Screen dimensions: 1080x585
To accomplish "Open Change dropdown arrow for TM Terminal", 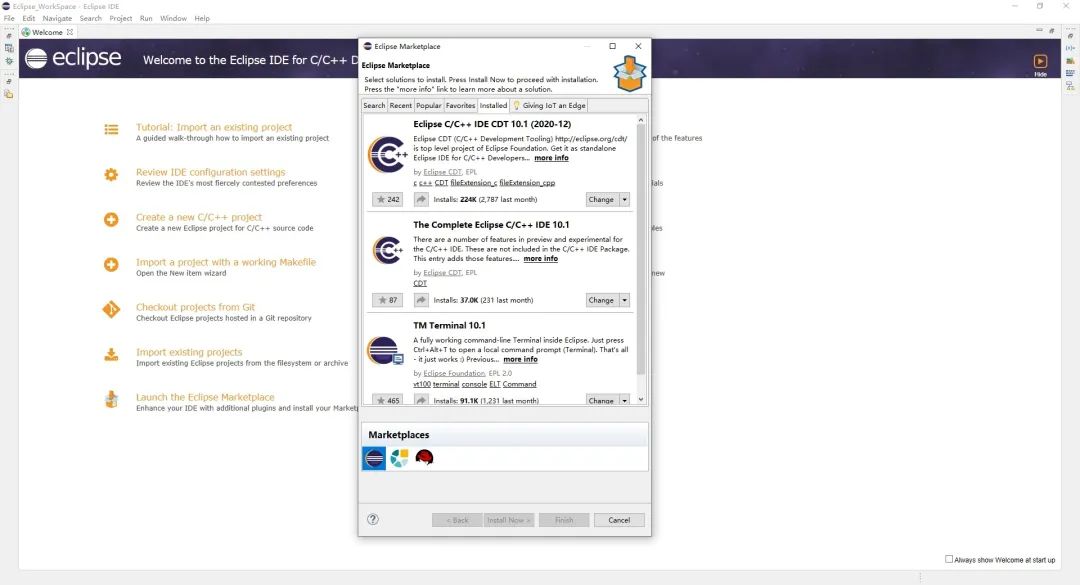I will pyautogui.click(x=624, y=400).
